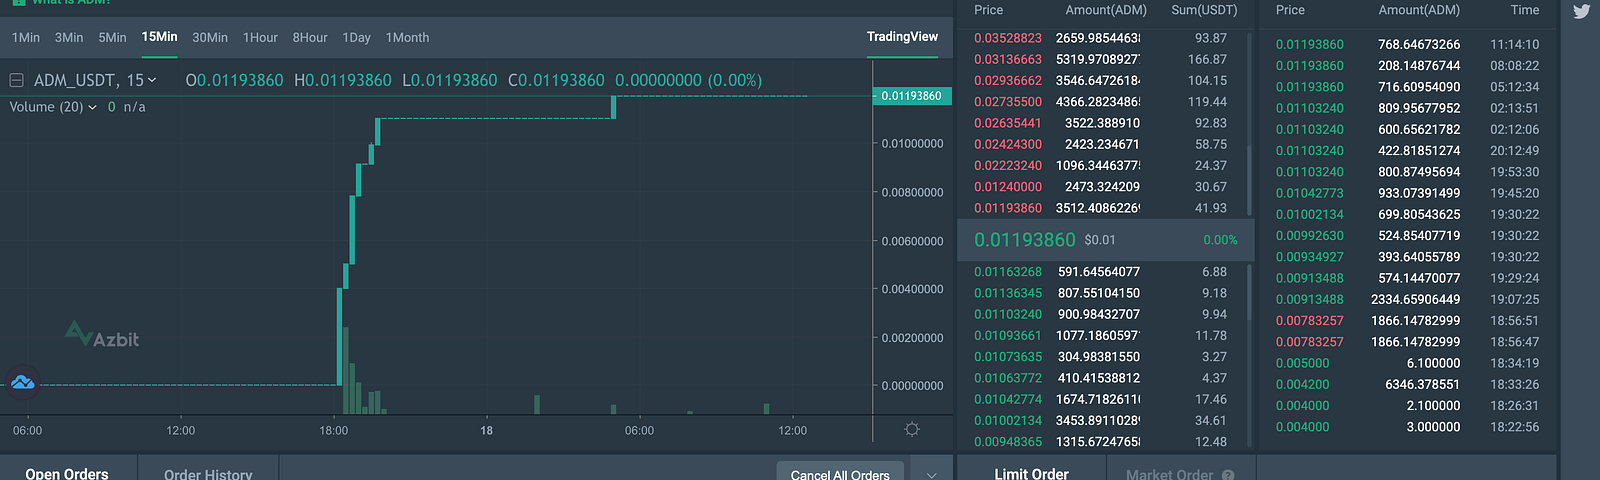Open chart settings gear icon
Viewport: 1600px width, 480px height.
click(912, 429)
